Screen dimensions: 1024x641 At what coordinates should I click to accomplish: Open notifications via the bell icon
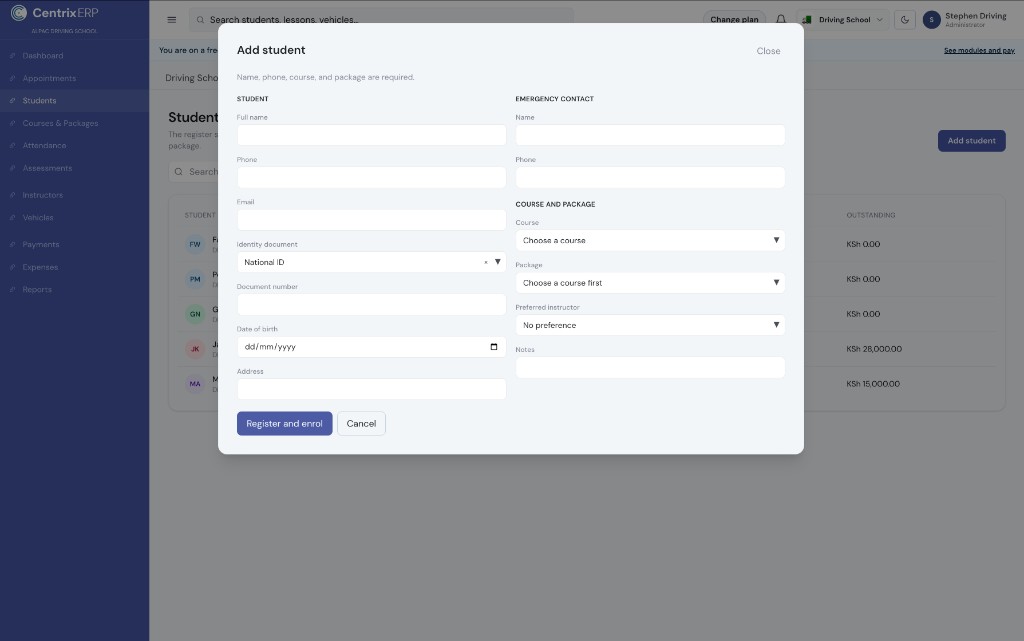coord(780,20)
